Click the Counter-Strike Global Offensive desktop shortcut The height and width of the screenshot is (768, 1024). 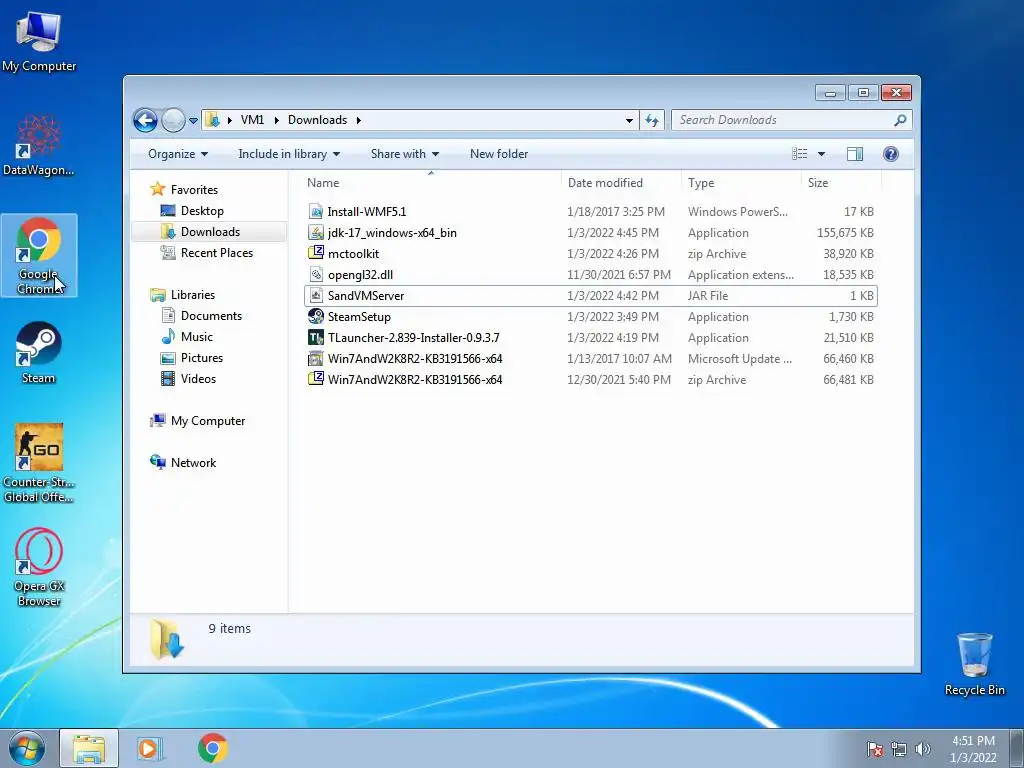click(x=39, y=463)
